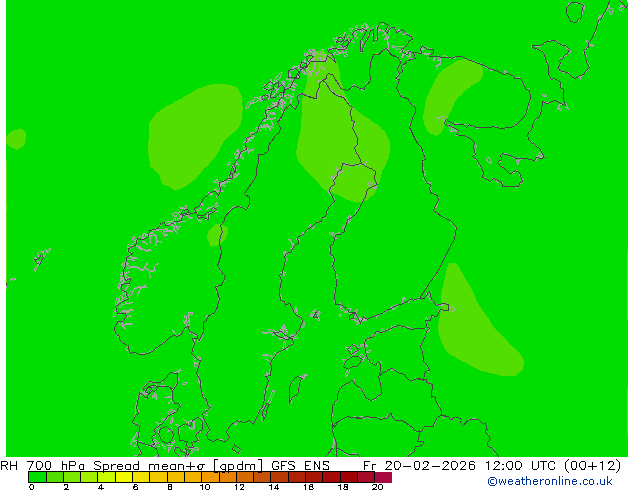The height and width of the screenshot is (490, 634).
Task: Select the date 'Fr 20-02-2026'
Action: pyautogui.click(x=419, y=465)
